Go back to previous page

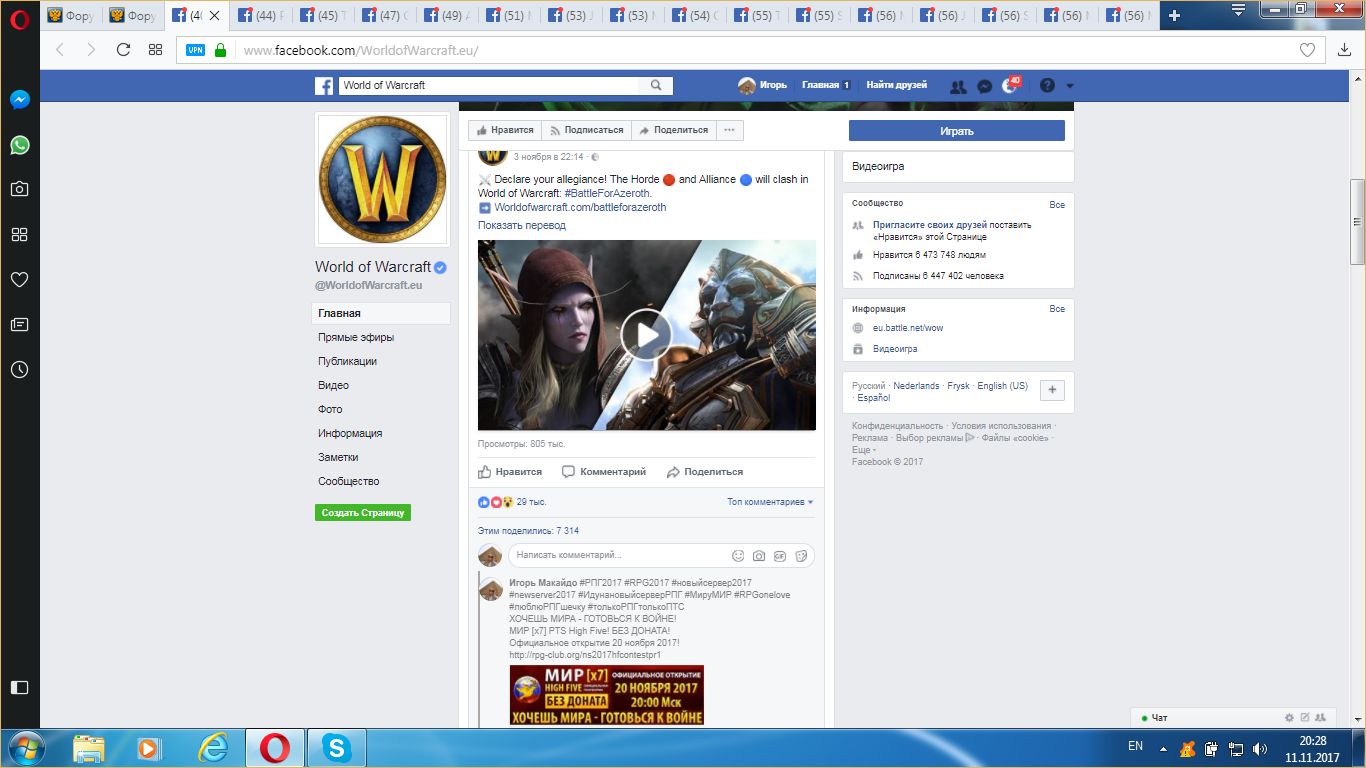(x=60, y=50)
